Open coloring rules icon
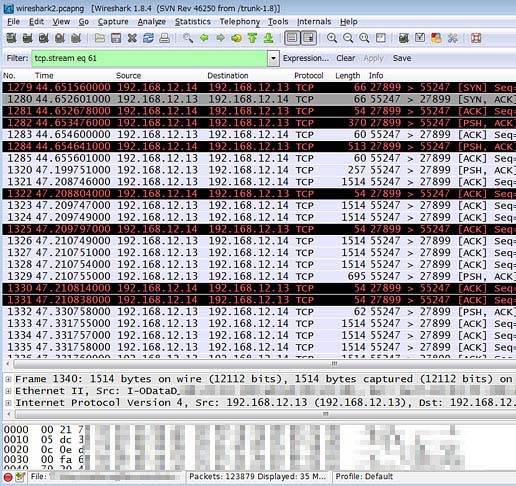Image resolution: width=516 pixels, height=486 pixels. coord(436,38)
